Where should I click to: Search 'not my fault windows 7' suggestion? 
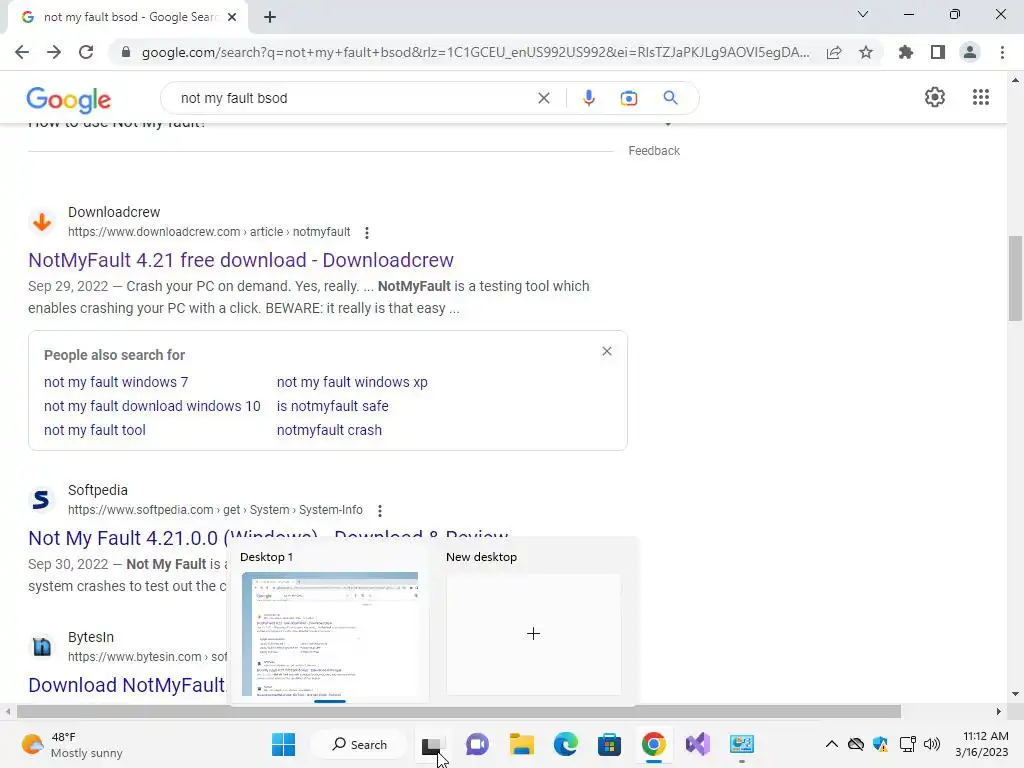(116, 382)
